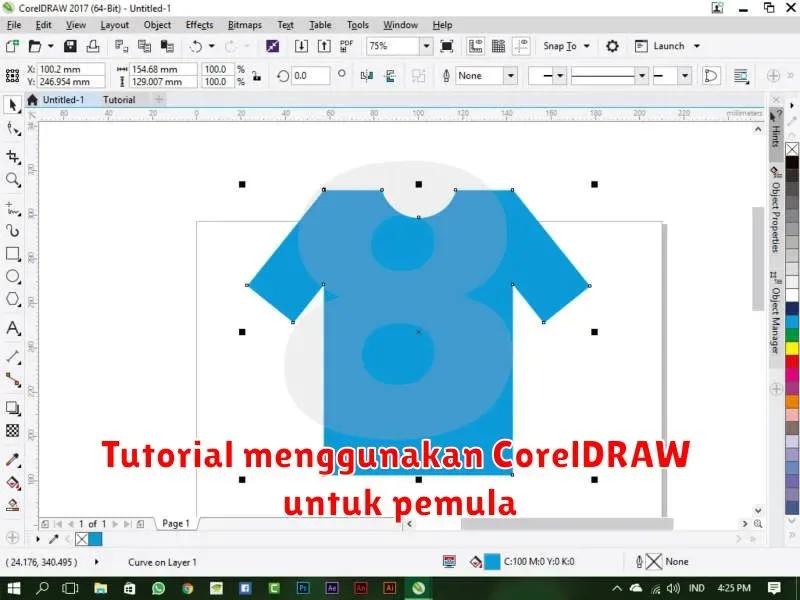Click the Full-screen preview icon
800x600 pixels.
446,46
